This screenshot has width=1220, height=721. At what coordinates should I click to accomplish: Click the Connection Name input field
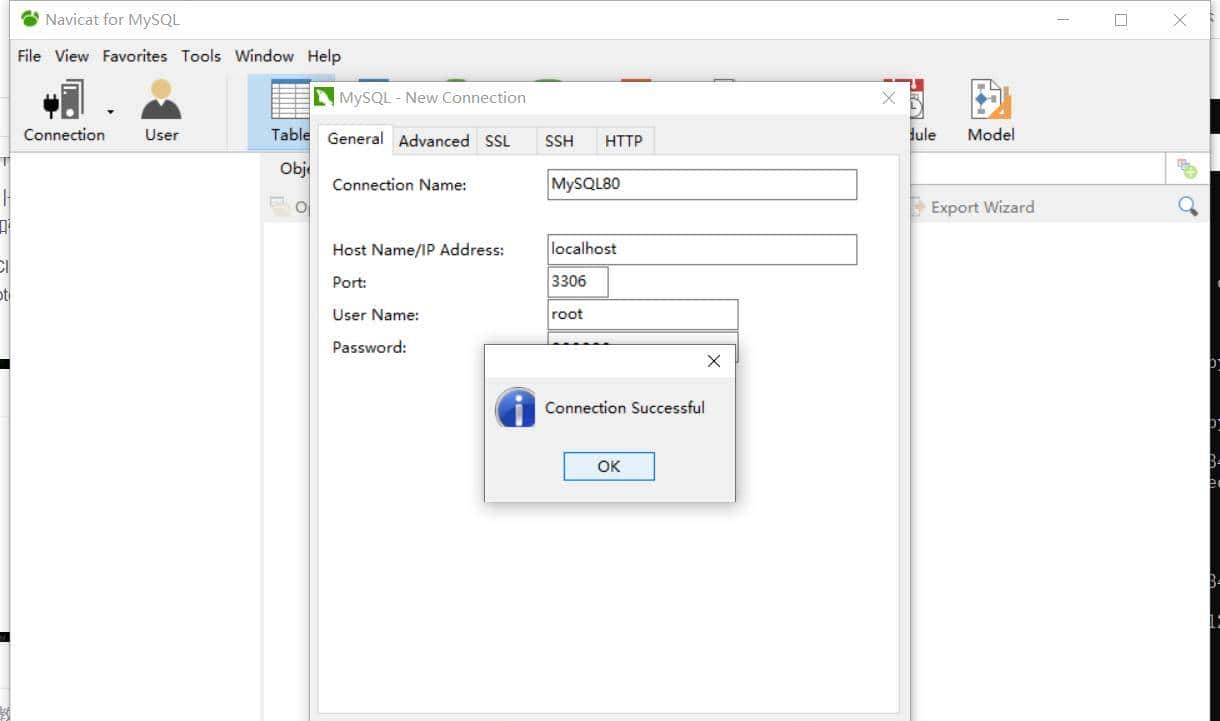(x=701, y=184)
